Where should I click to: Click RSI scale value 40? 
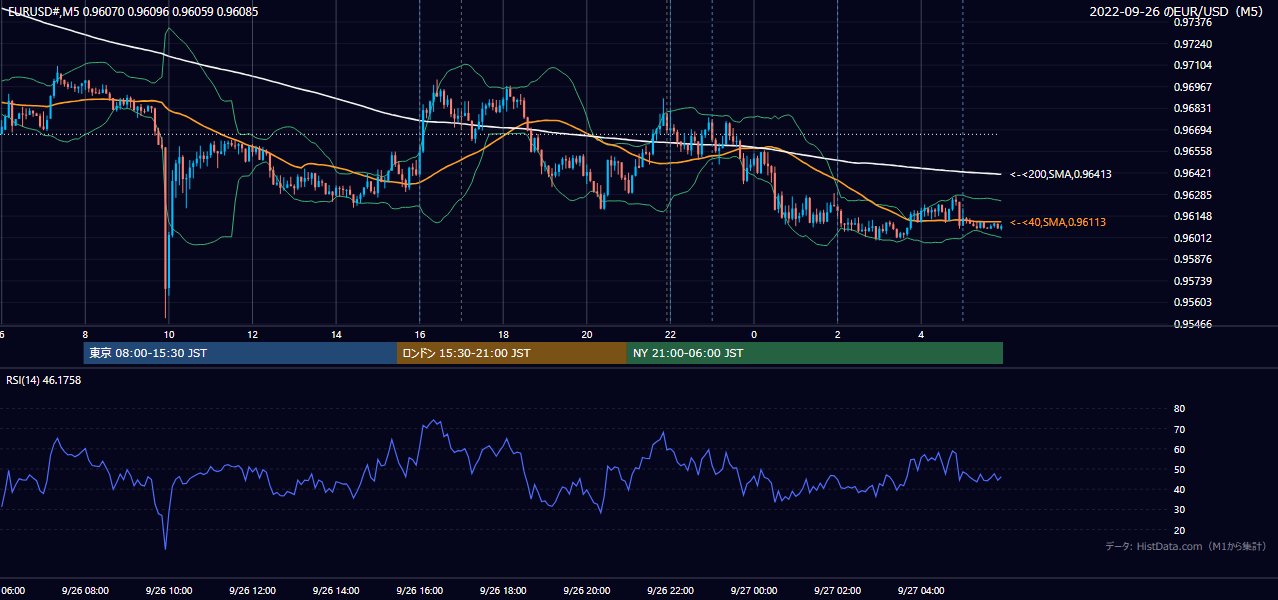(x=1179, y=490)
